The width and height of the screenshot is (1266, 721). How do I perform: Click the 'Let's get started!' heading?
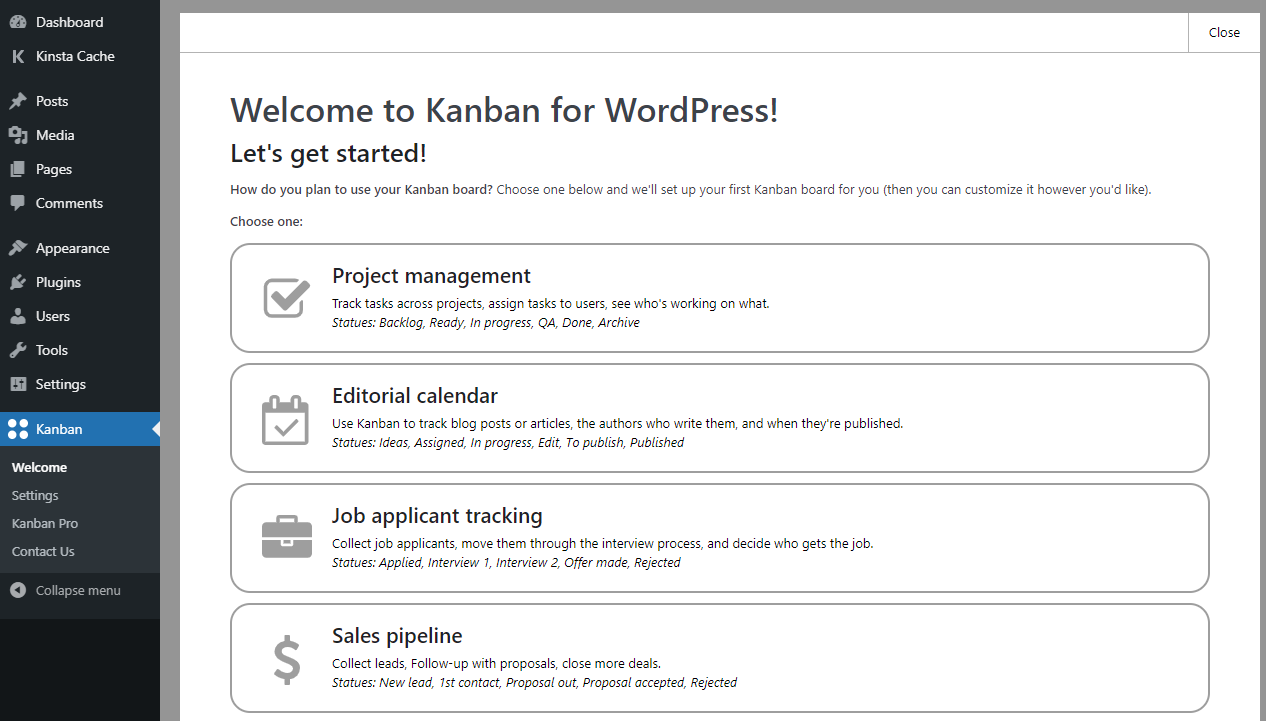(328, 154)
